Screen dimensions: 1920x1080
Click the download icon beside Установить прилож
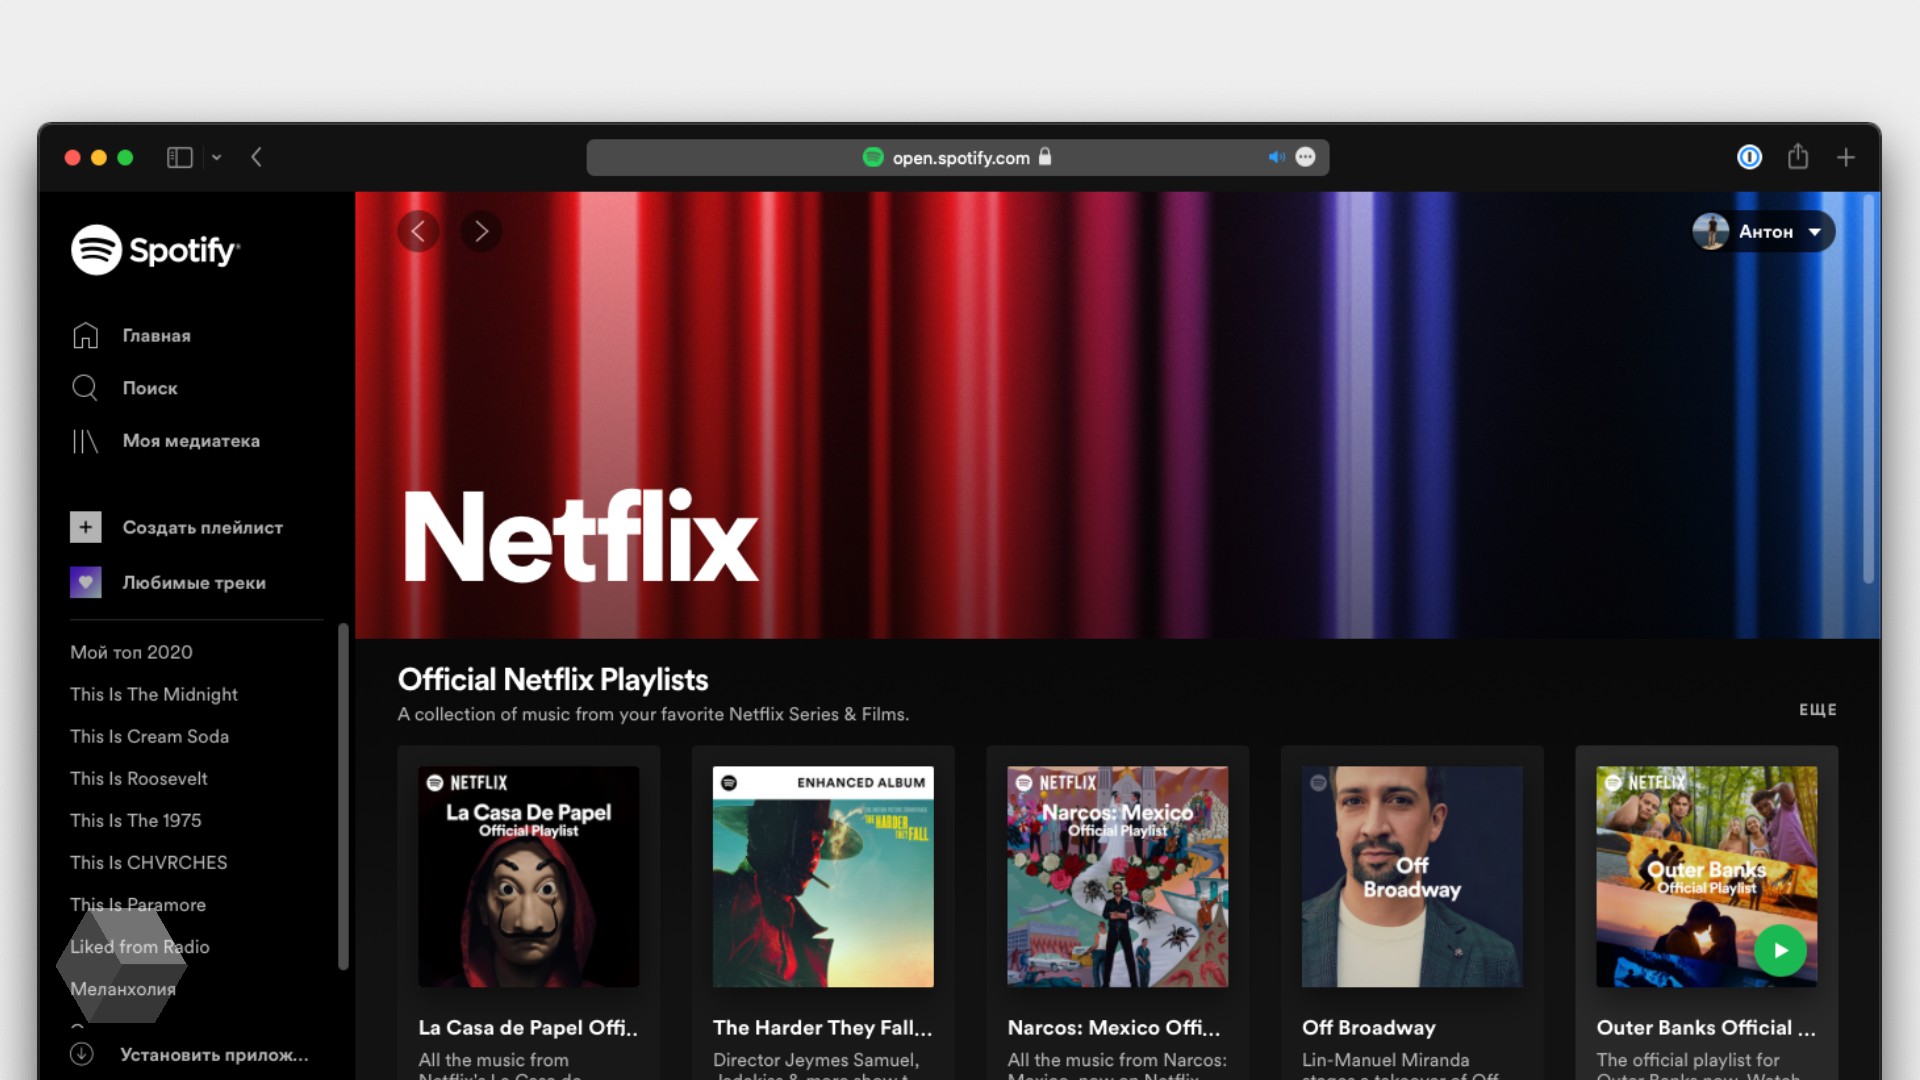(82, 1054)
